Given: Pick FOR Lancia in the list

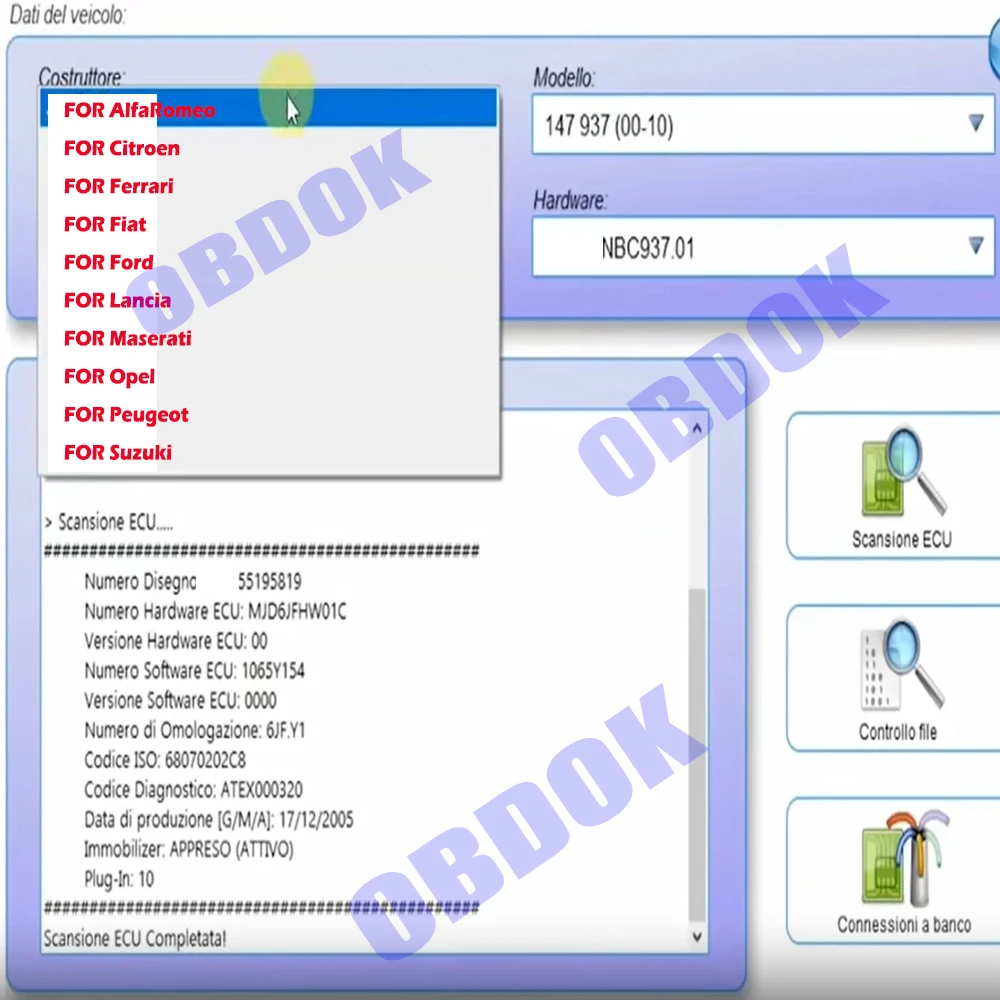Looking at the screenshot, I should 268,300.
